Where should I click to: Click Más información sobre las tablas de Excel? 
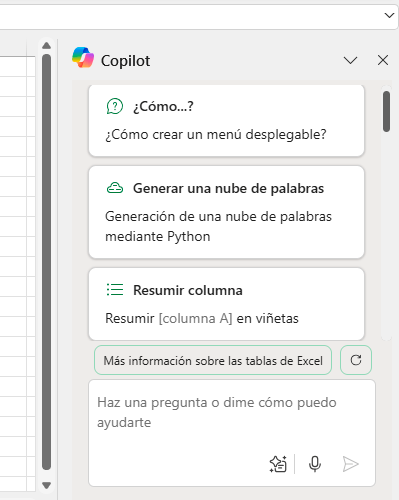(x=213, y=360)
